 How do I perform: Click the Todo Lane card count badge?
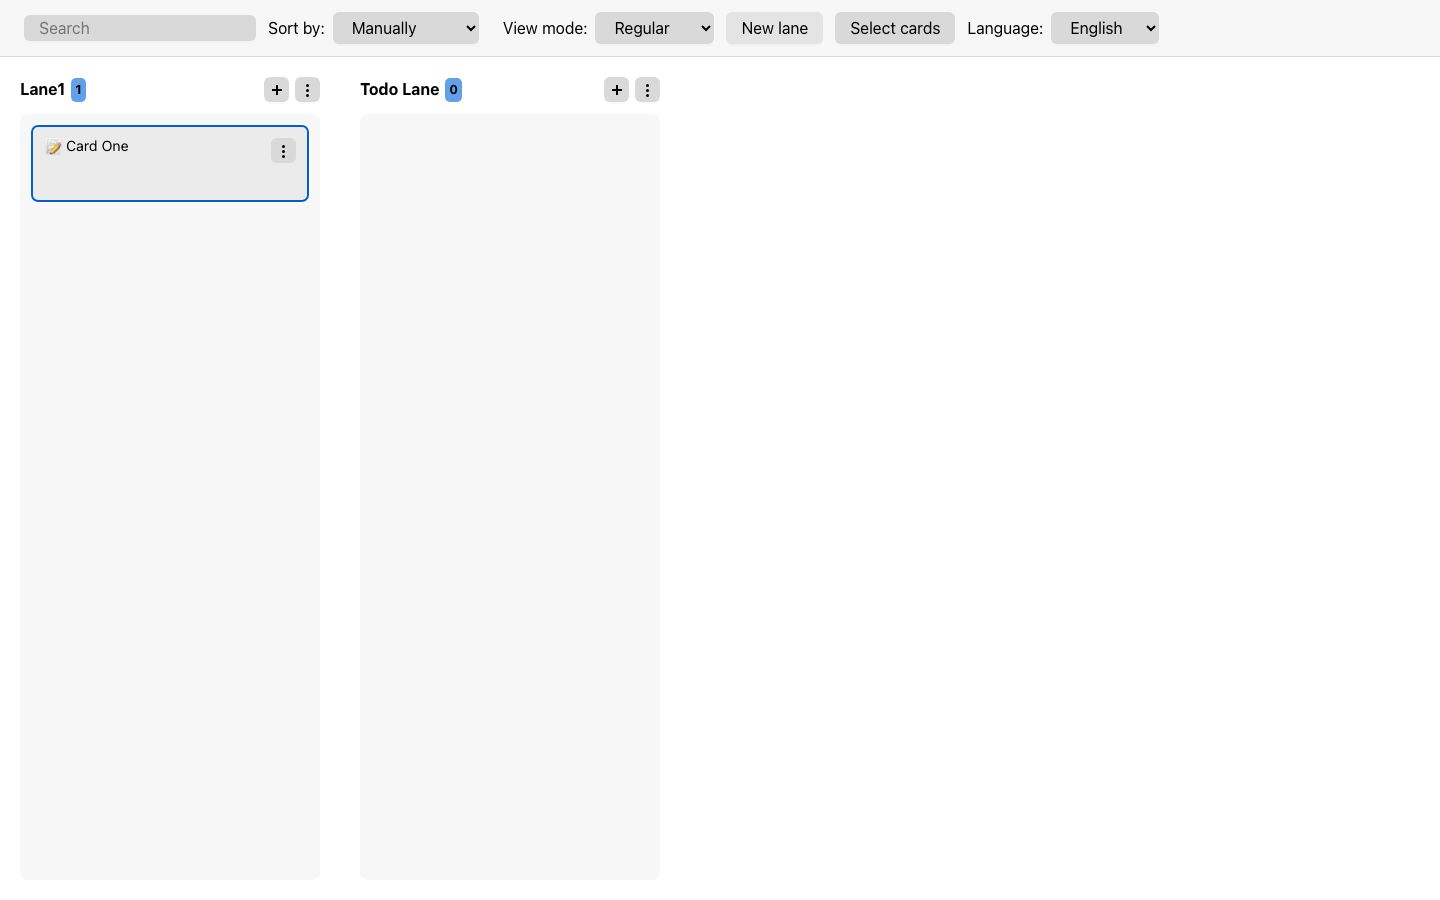tap(453, 90)
